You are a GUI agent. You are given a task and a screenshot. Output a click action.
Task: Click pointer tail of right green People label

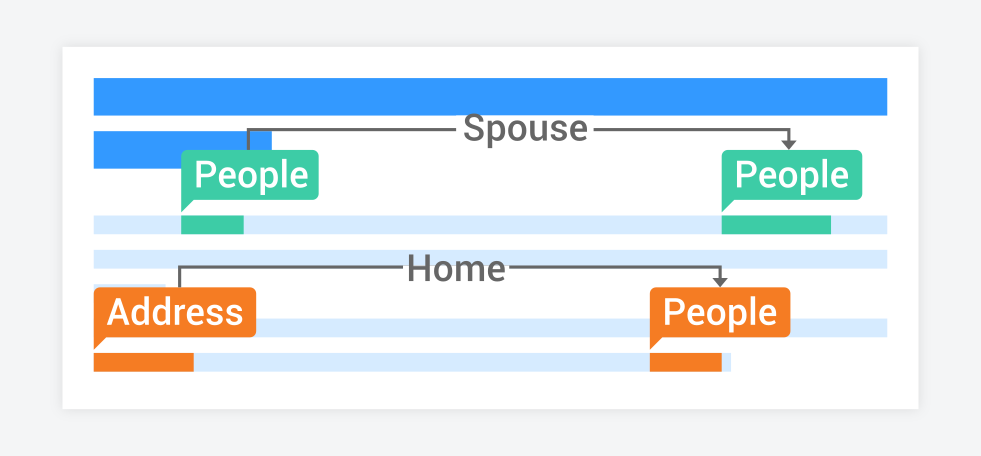tap(727, 205)
